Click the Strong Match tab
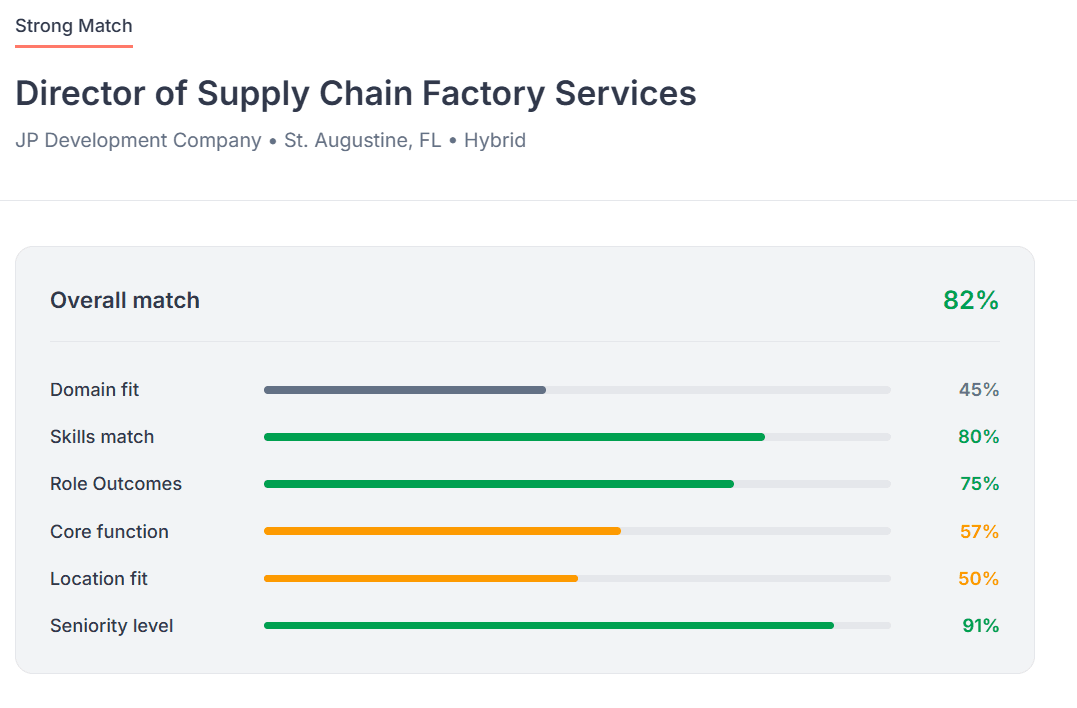 pyautogui.click(x=74, y=26)
